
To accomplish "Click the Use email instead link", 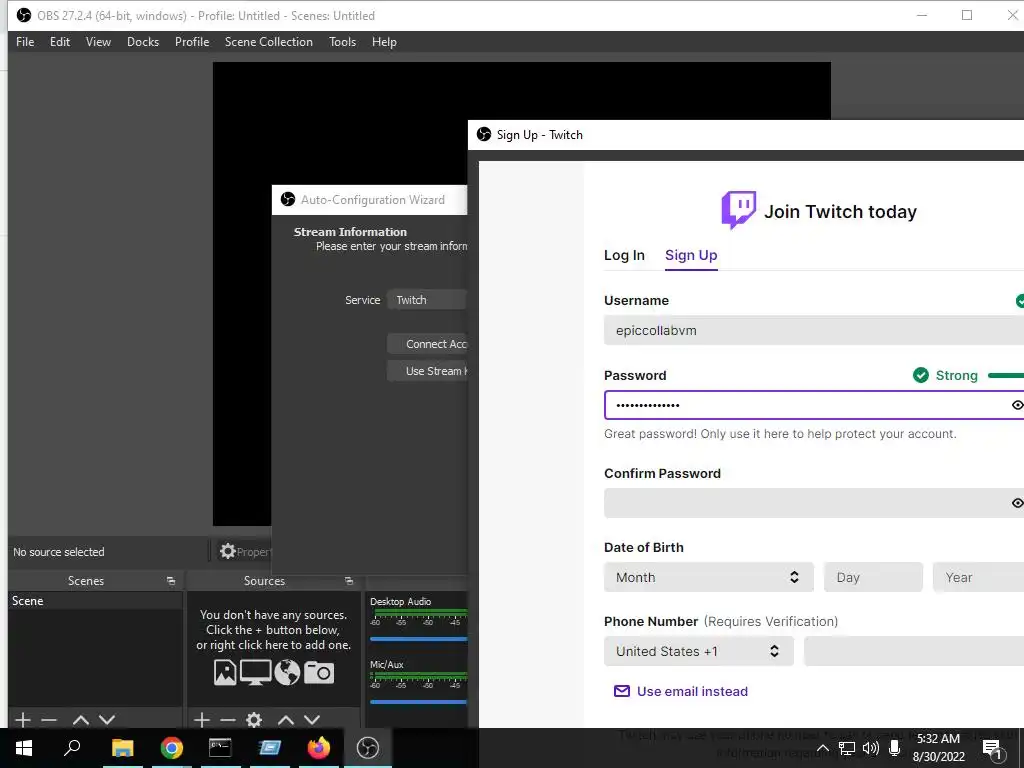I will point(681,691).
